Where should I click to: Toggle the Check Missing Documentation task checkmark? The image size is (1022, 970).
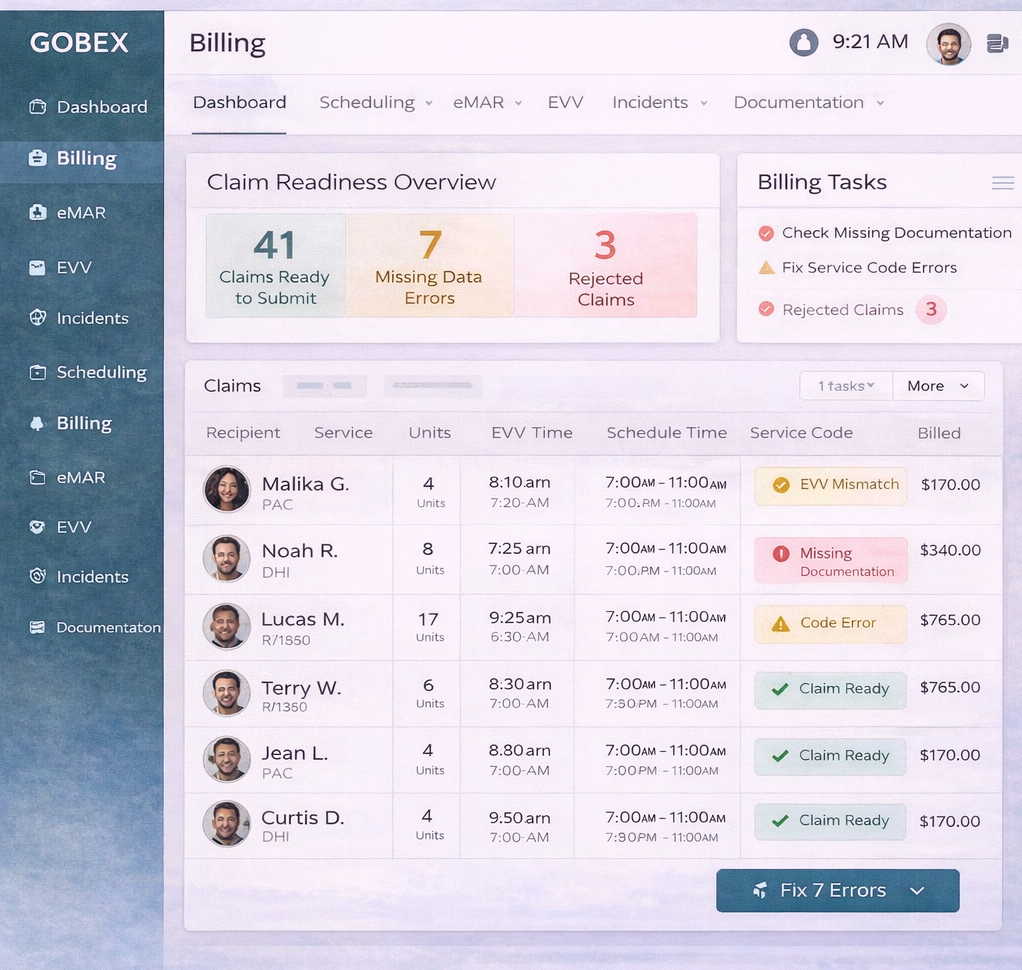(766, 233)
